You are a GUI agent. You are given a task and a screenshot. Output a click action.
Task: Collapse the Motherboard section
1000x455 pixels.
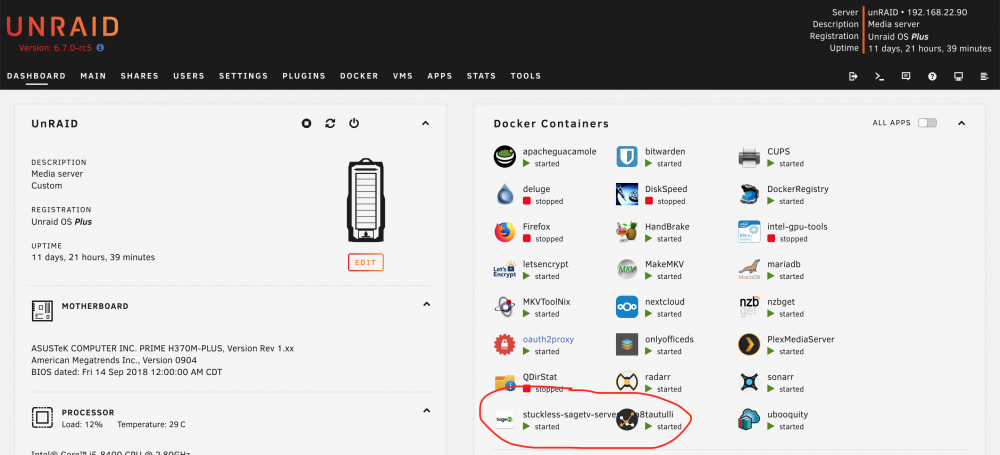coord(427,304)
